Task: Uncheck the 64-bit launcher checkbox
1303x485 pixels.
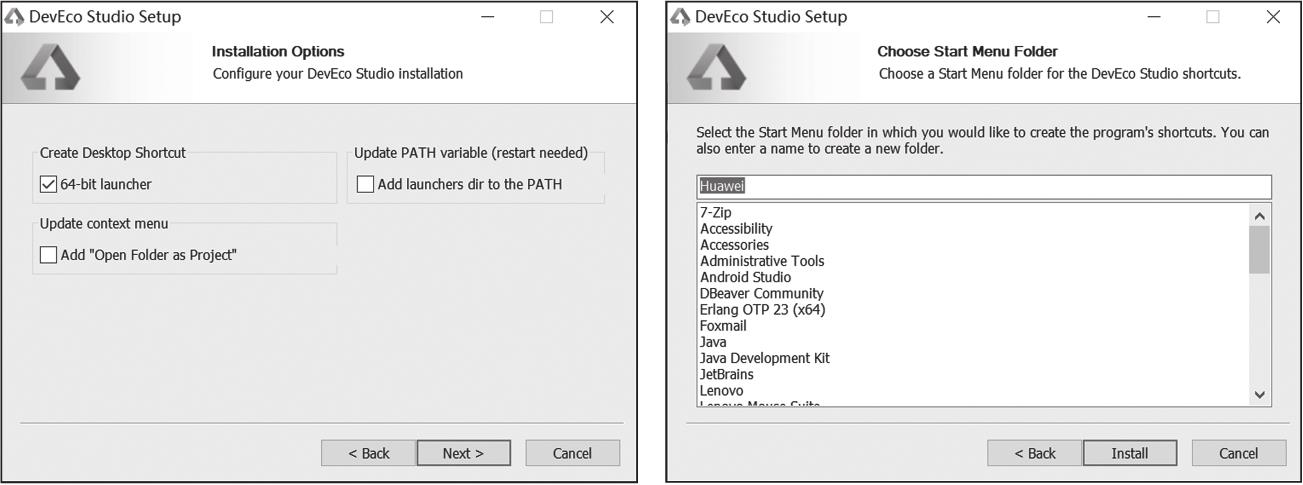Action: (x=49, y=184)
